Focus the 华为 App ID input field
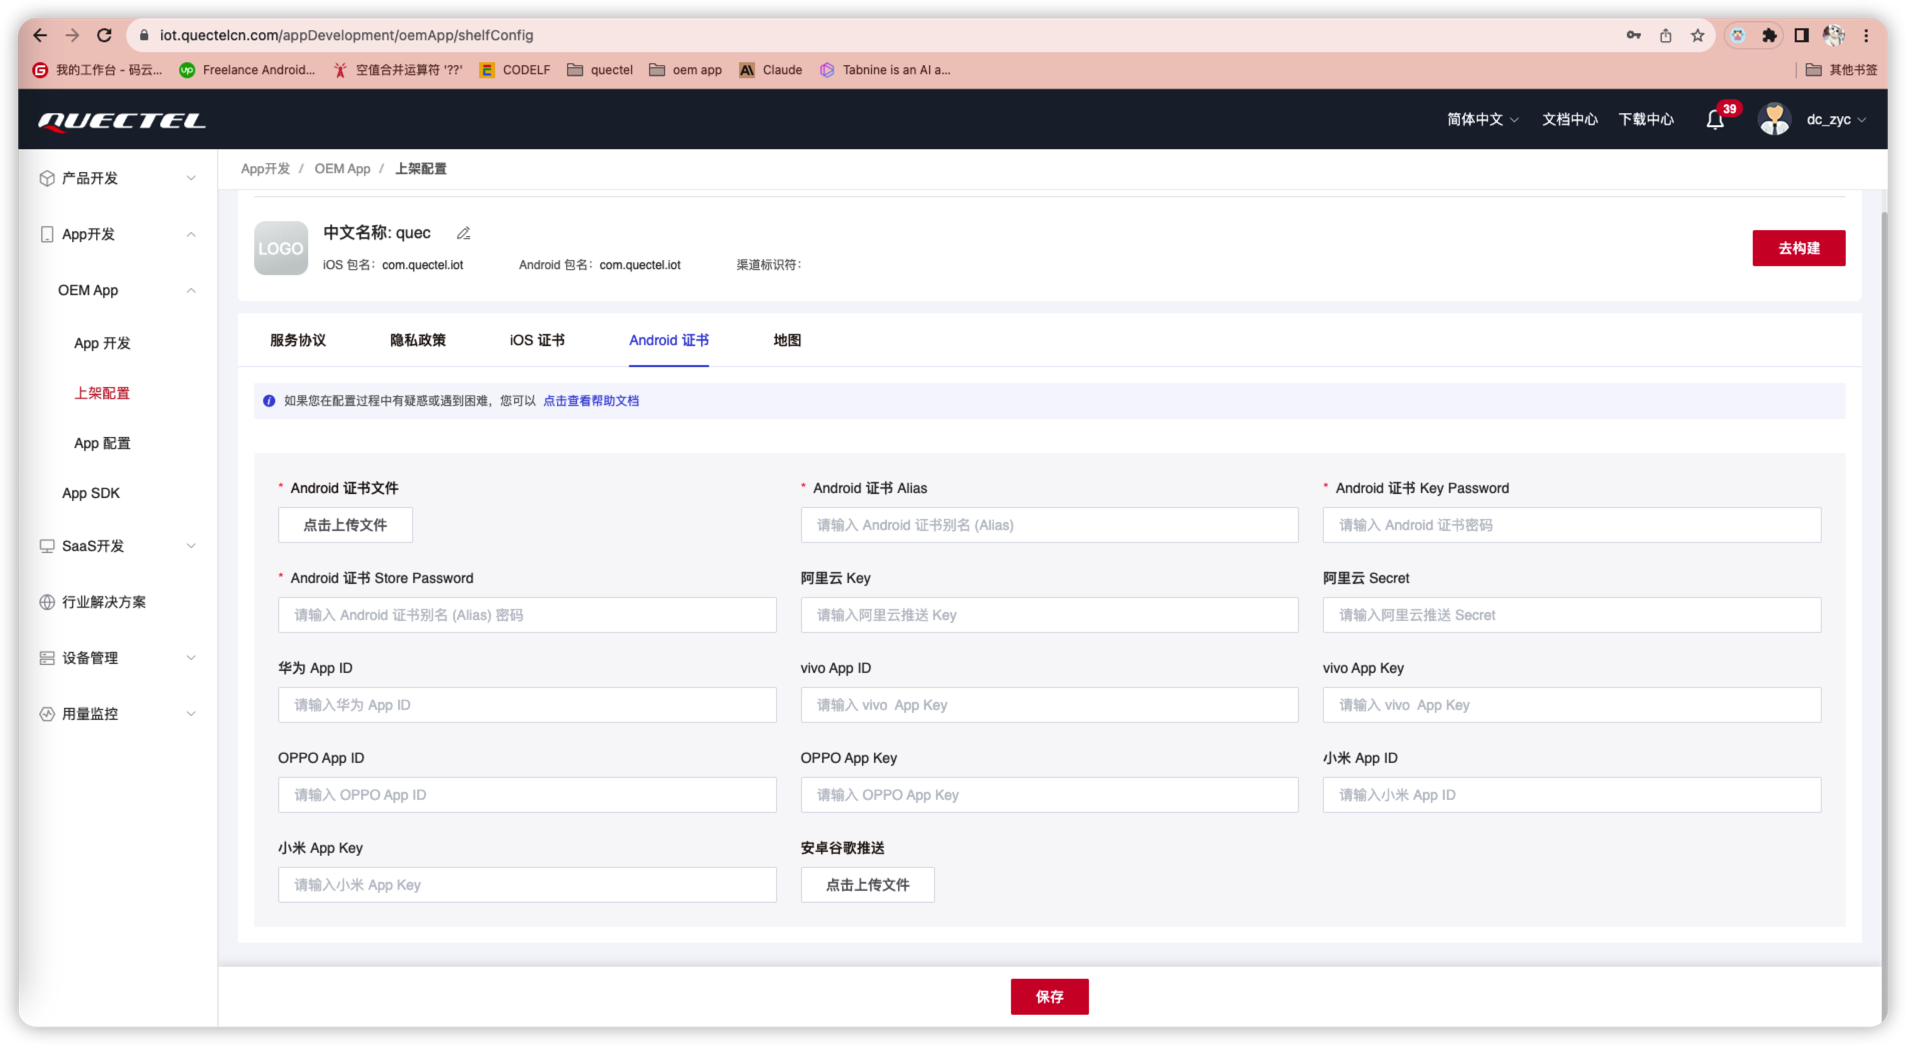 527,705
